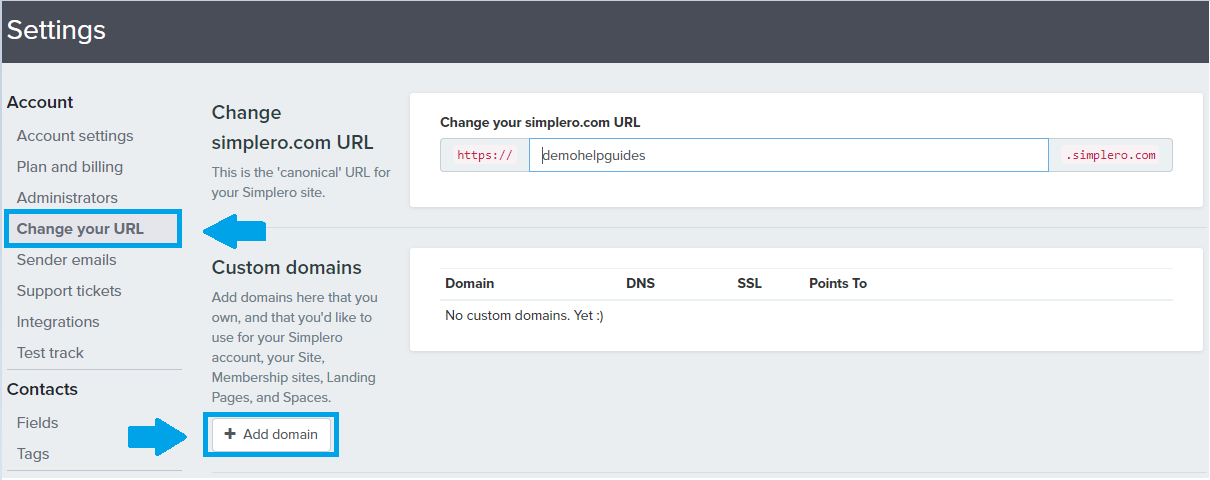
Task: Open Fields under Contacts
Action: point(37,423)
